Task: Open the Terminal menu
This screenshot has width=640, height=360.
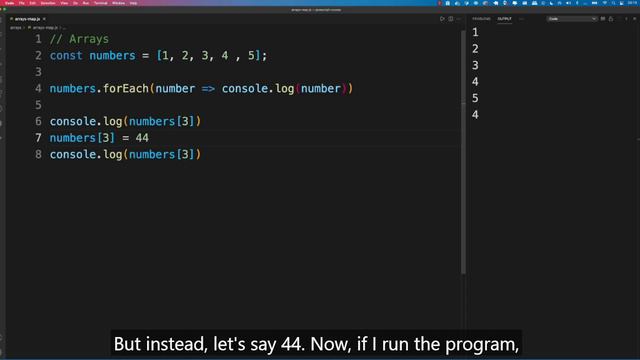Action: pyautogui.click(x=101, y=3)
